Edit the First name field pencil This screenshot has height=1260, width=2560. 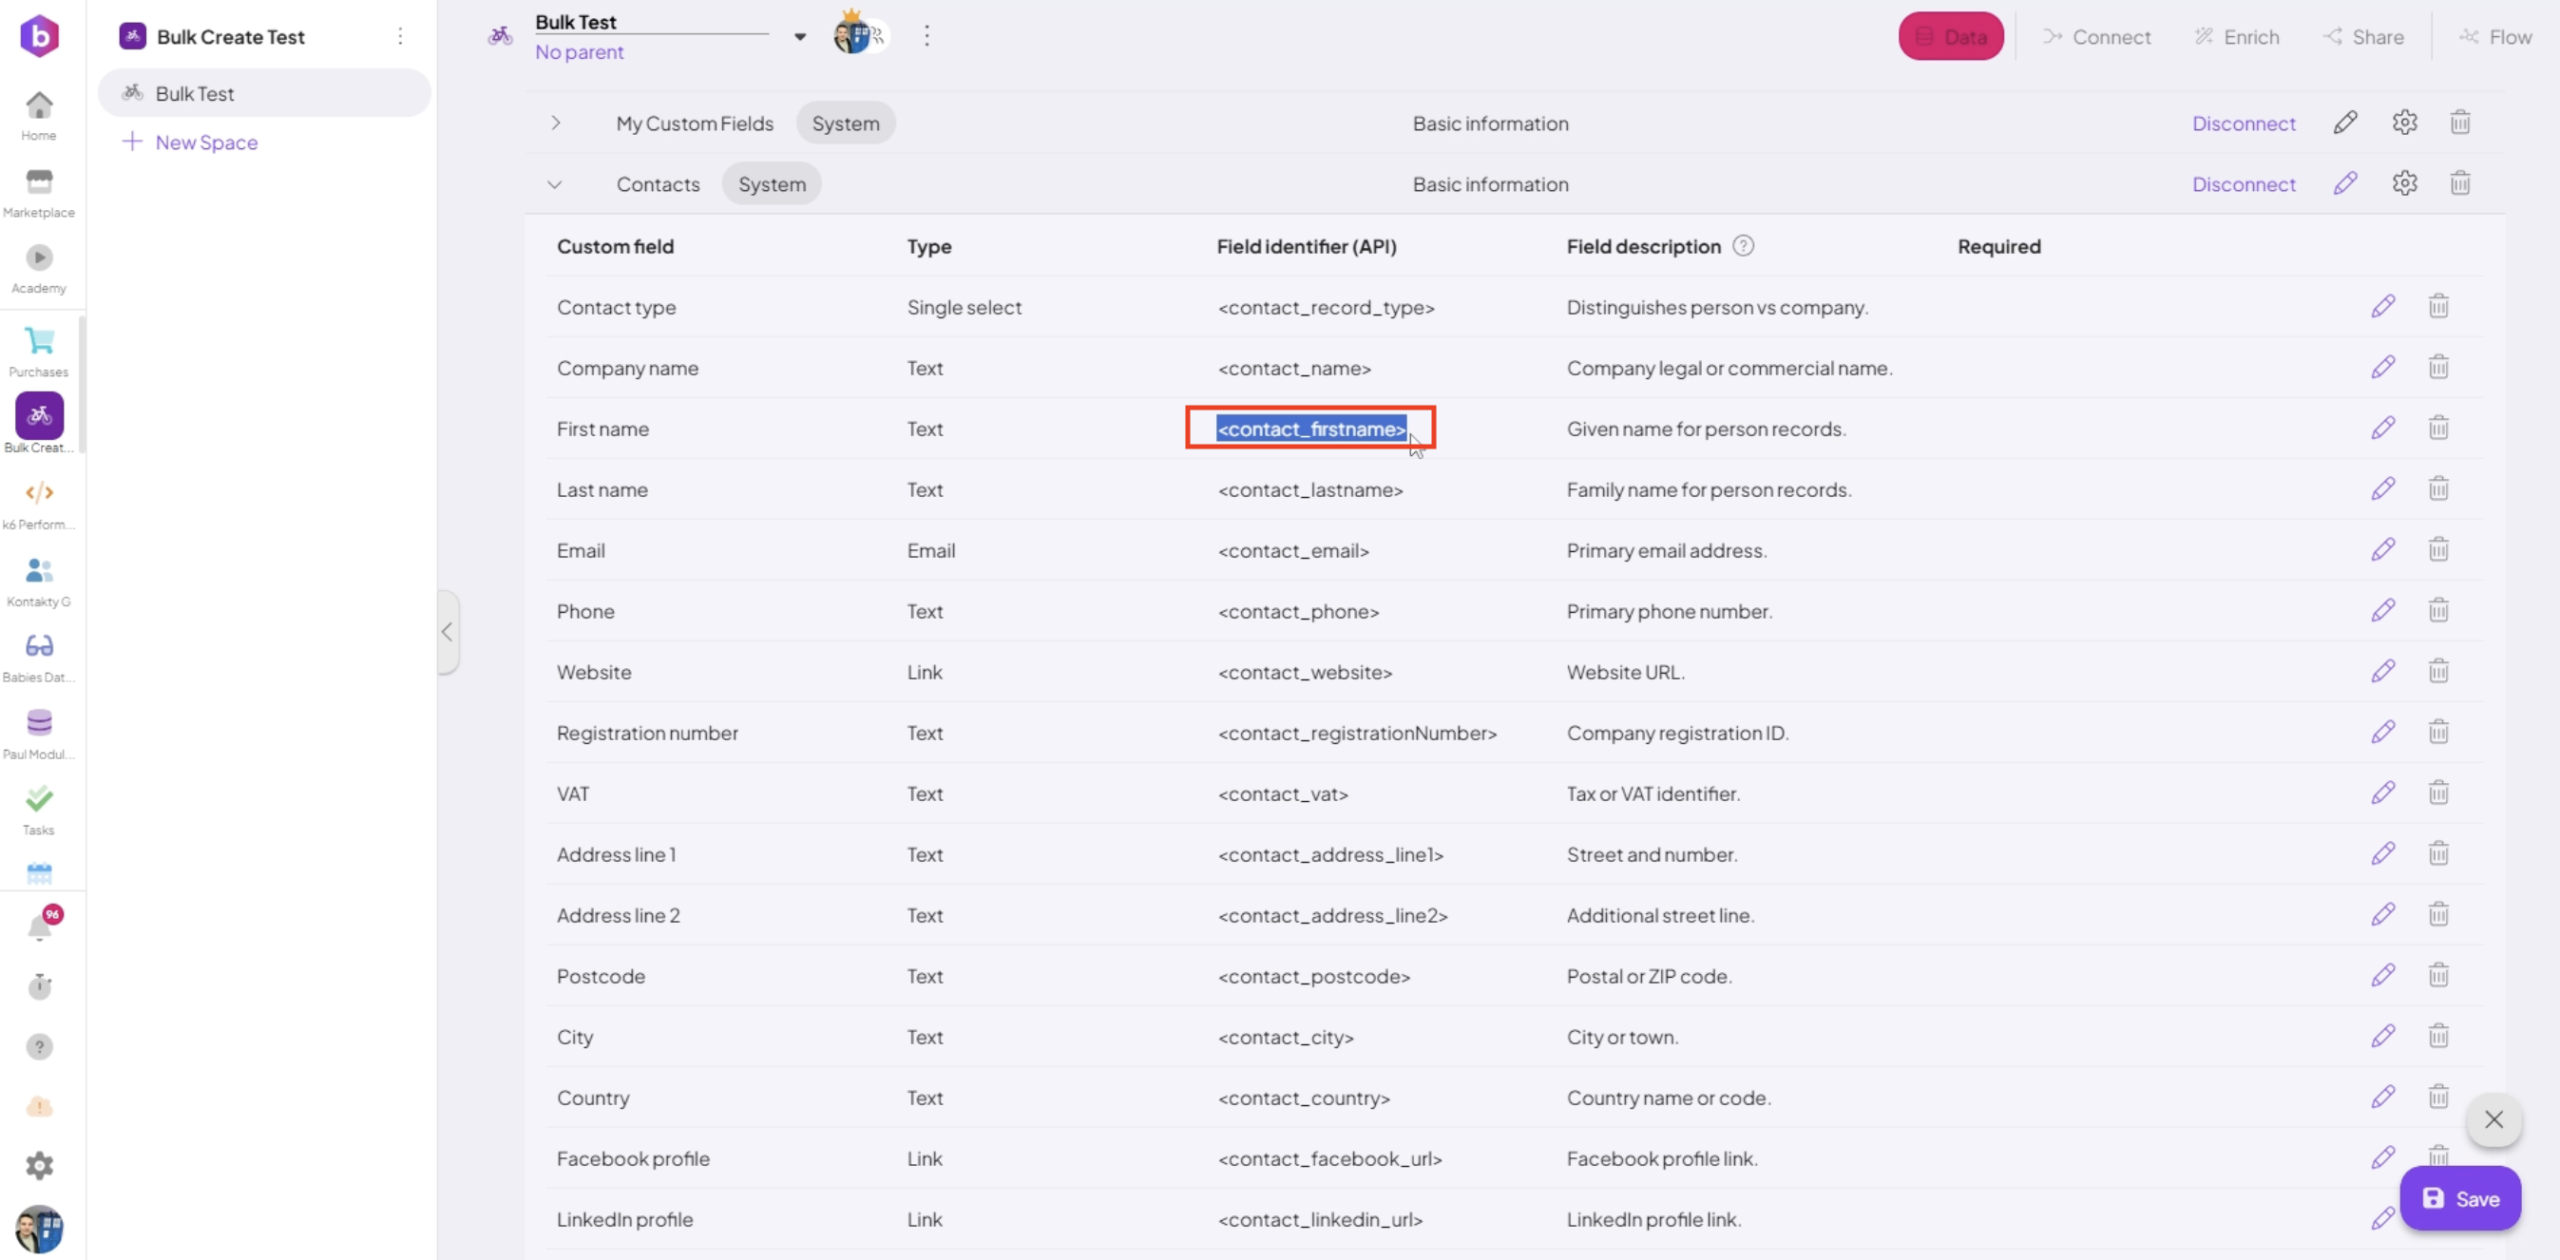point(2383,429)
